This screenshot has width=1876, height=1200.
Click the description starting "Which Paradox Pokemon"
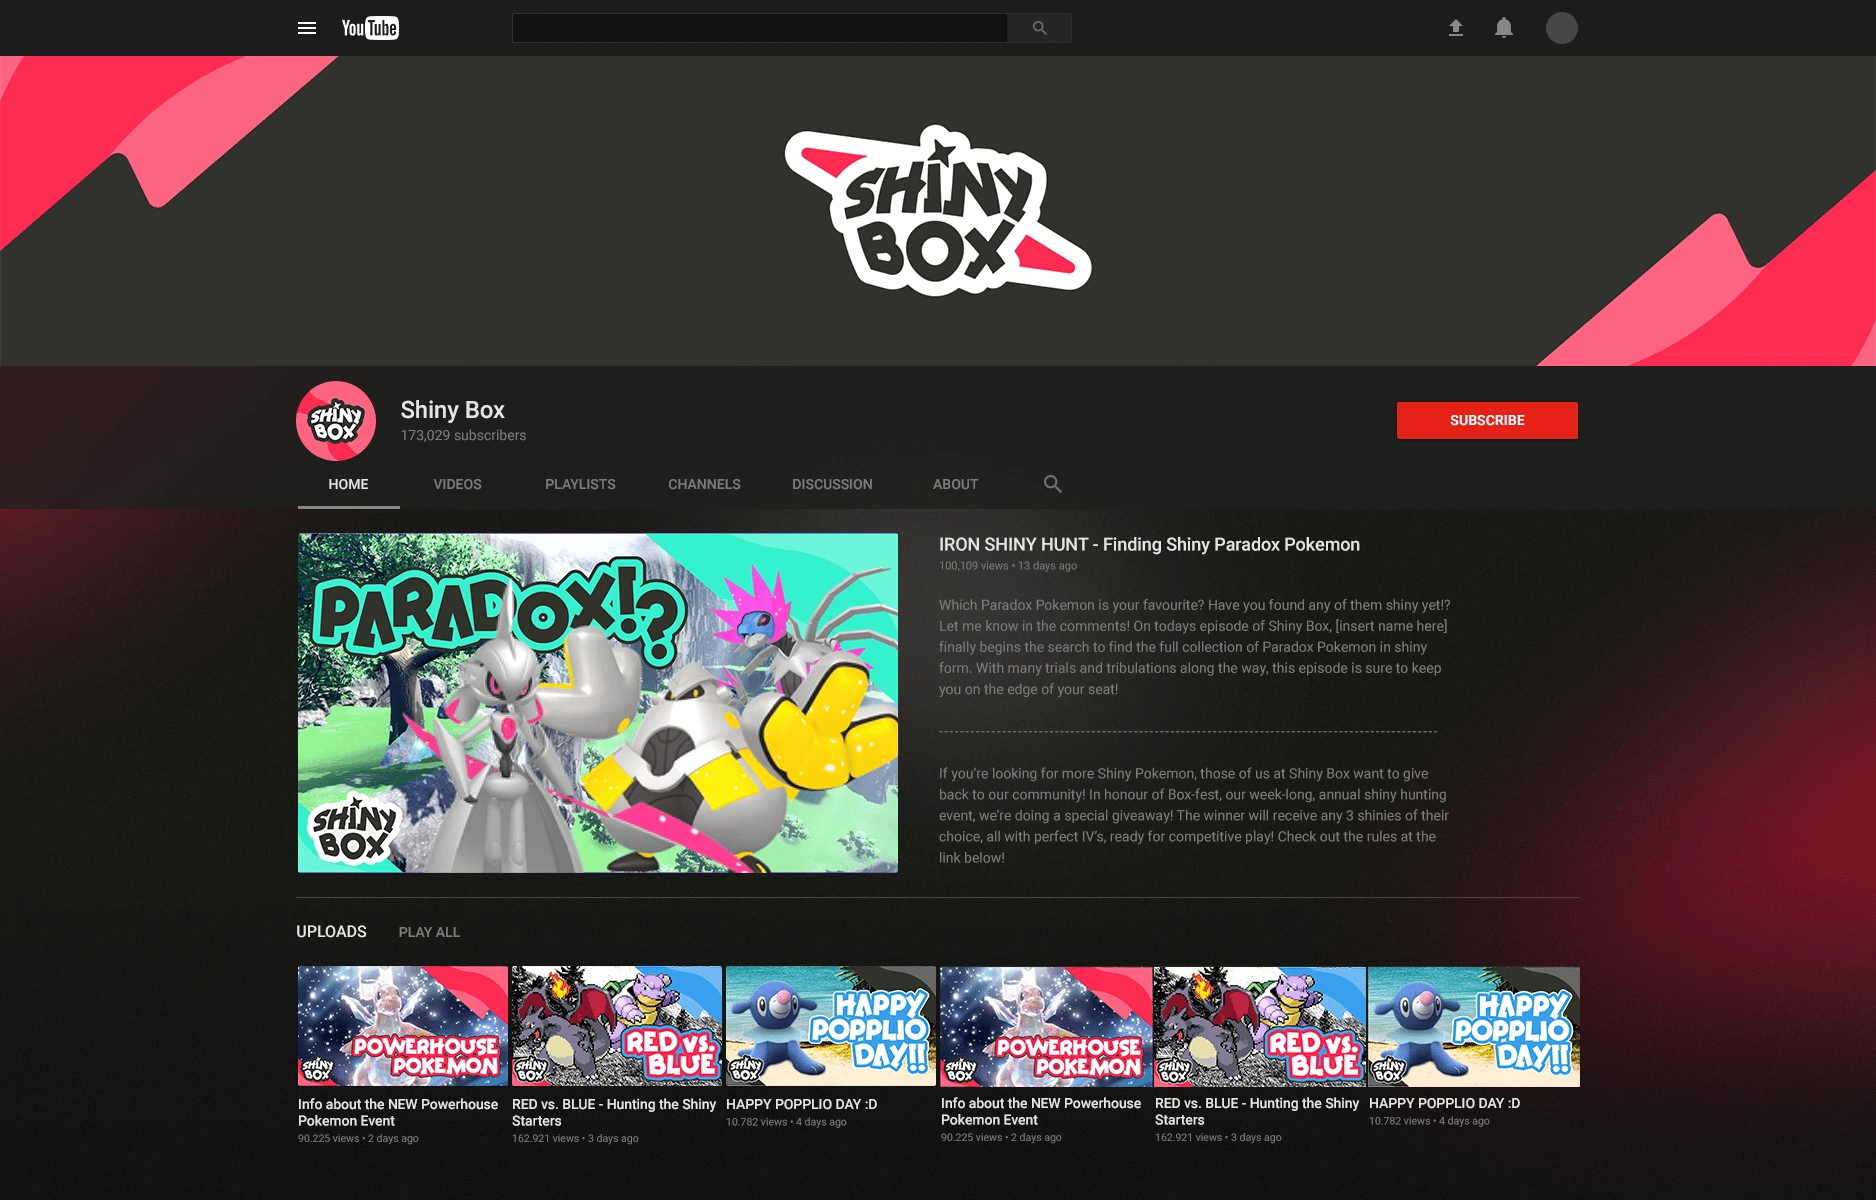coord(1195,647)
